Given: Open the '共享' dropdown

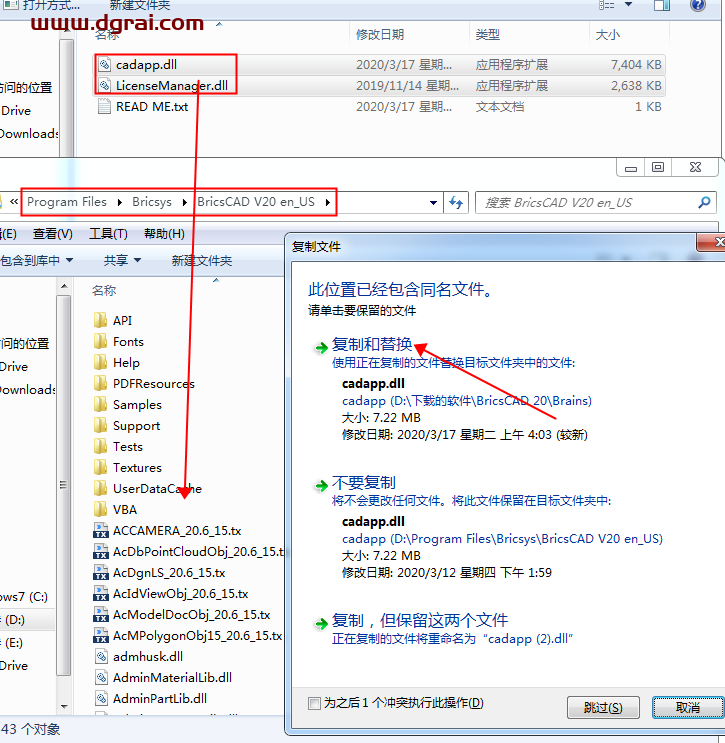Looking at the screenshot, I should 122,260.
